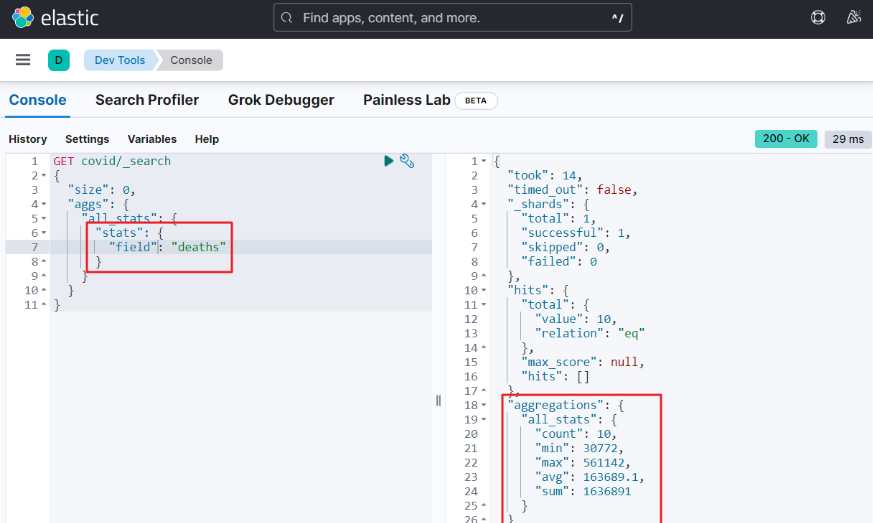Click the "hits": [] response line

[x=555, y=377]
